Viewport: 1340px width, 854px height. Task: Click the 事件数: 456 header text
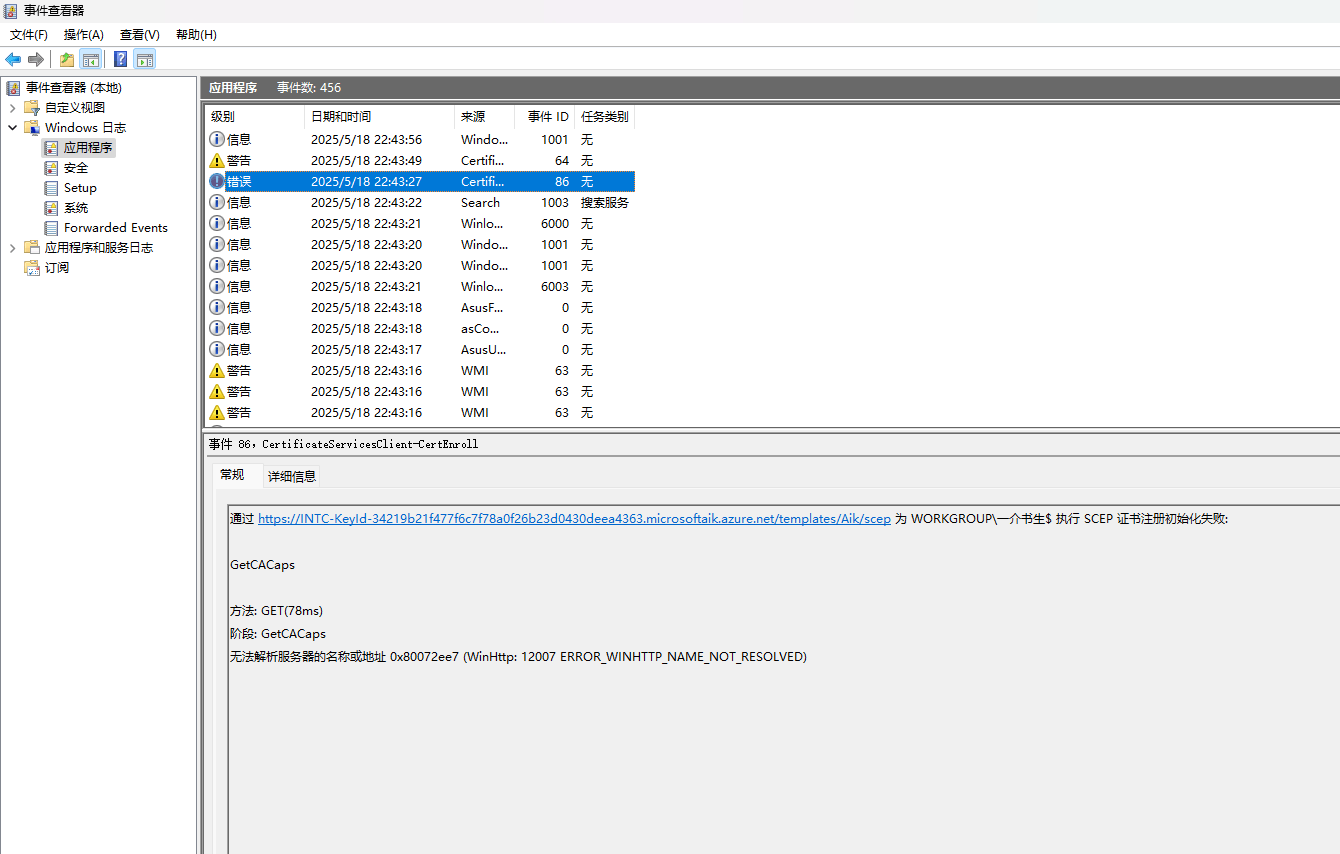(309, 88)
